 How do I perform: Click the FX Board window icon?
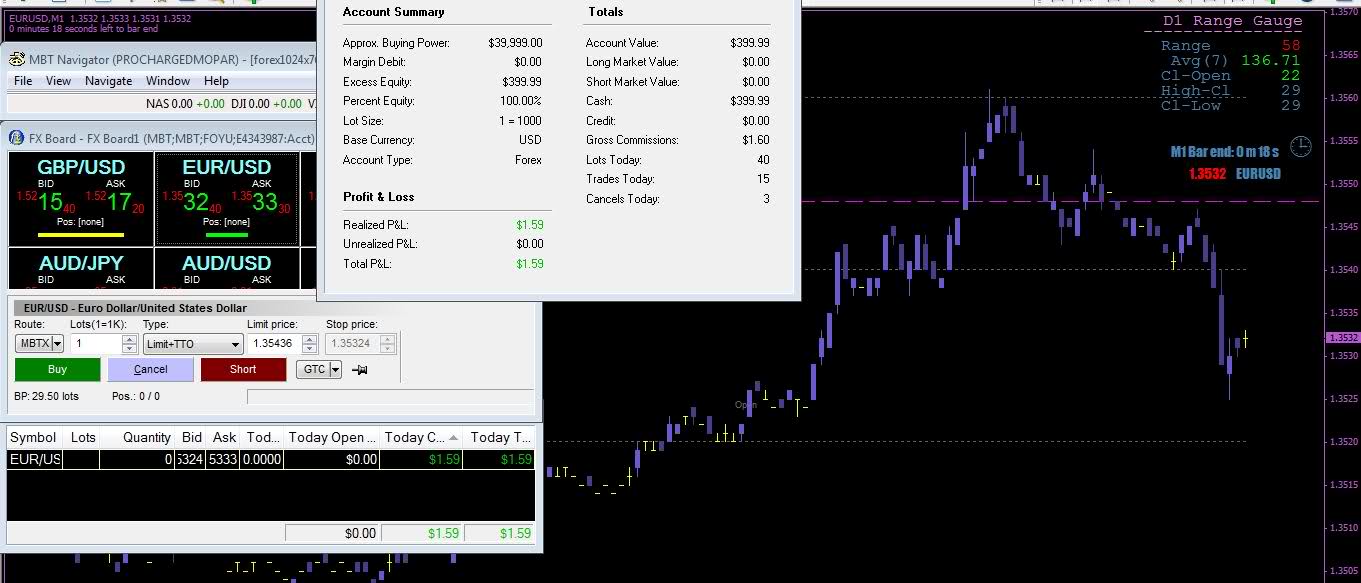[16, 139]
